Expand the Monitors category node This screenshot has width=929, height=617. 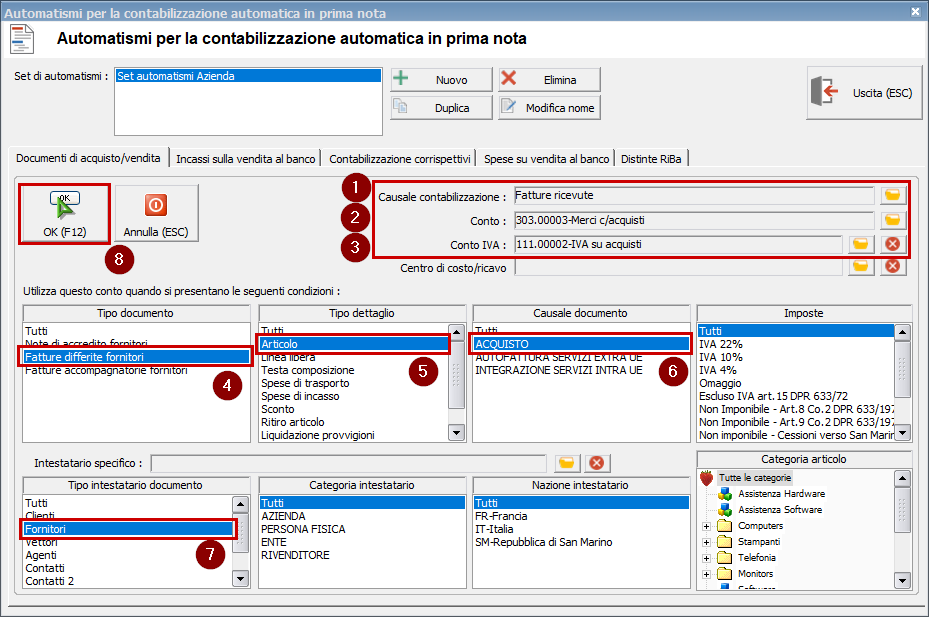706,574
